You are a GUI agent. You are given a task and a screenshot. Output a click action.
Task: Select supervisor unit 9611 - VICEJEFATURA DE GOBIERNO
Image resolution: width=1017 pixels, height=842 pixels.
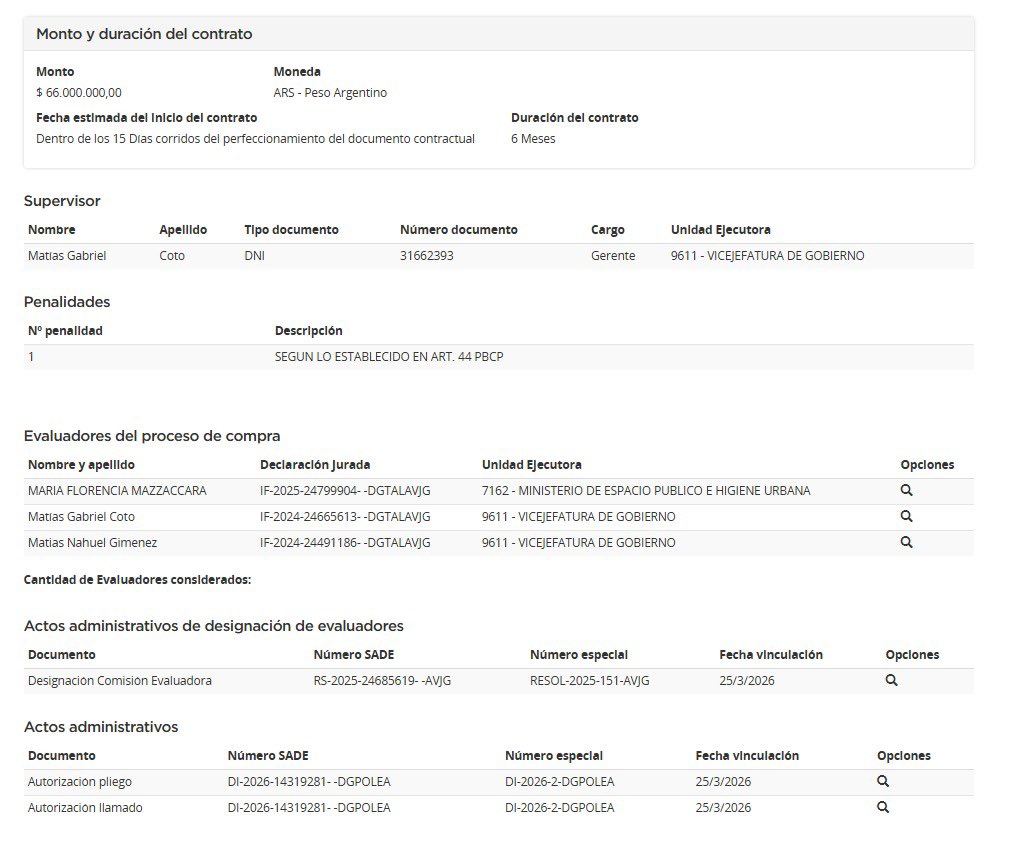pos(767,256)
